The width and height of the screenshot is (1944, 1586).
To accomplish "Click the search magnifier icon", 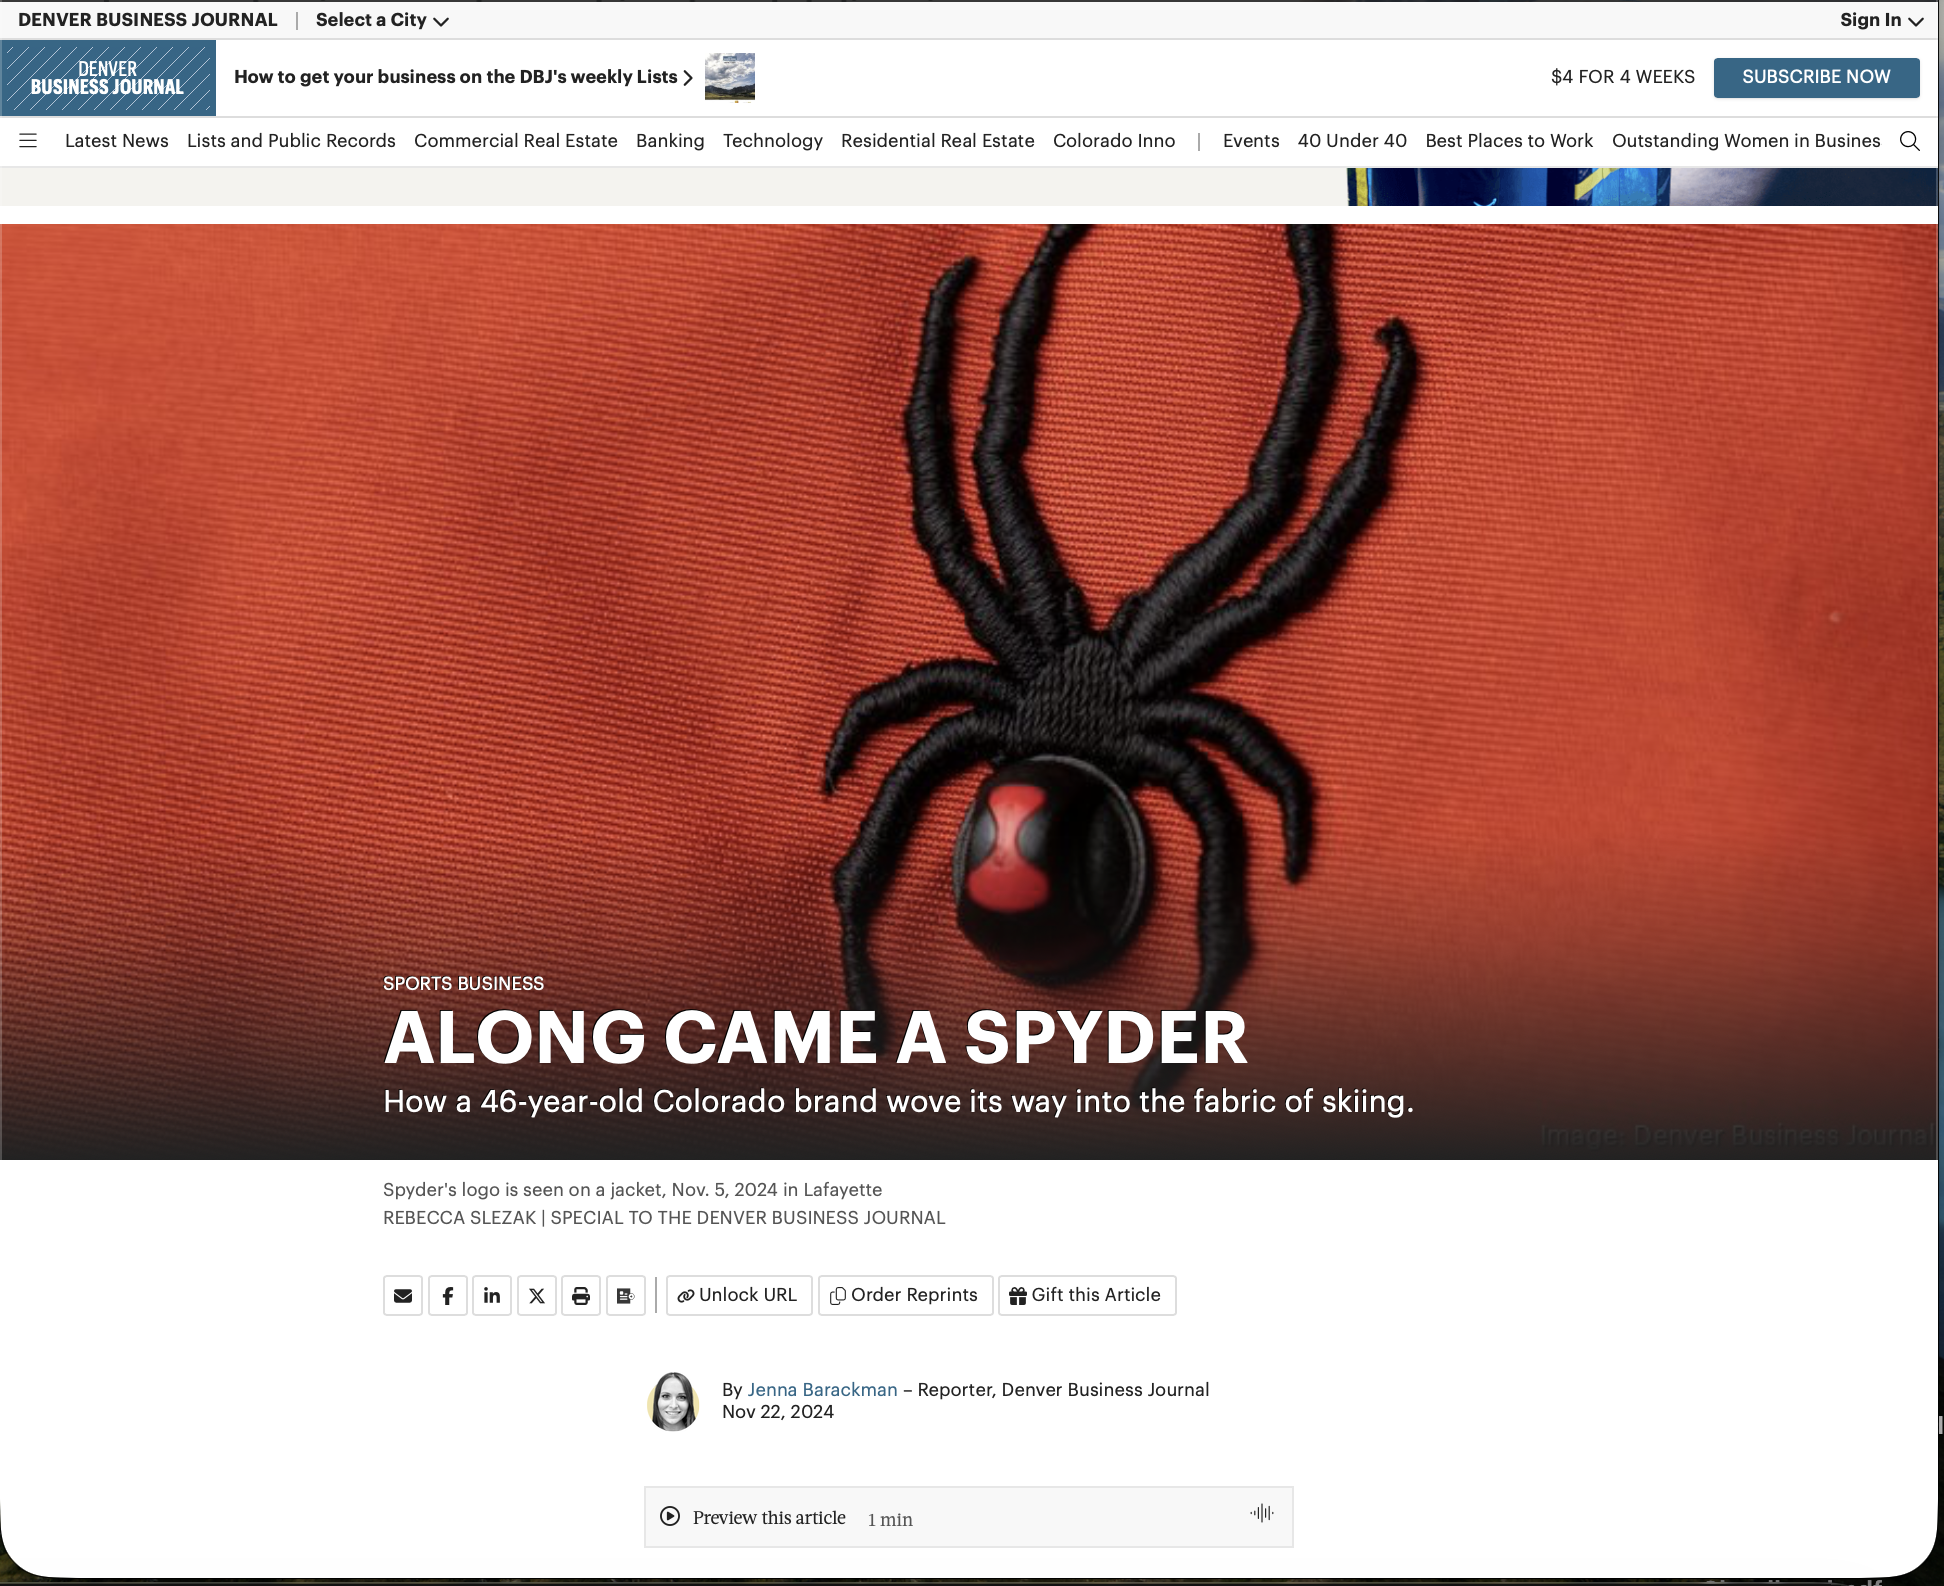I will [x=1909, y=141].
